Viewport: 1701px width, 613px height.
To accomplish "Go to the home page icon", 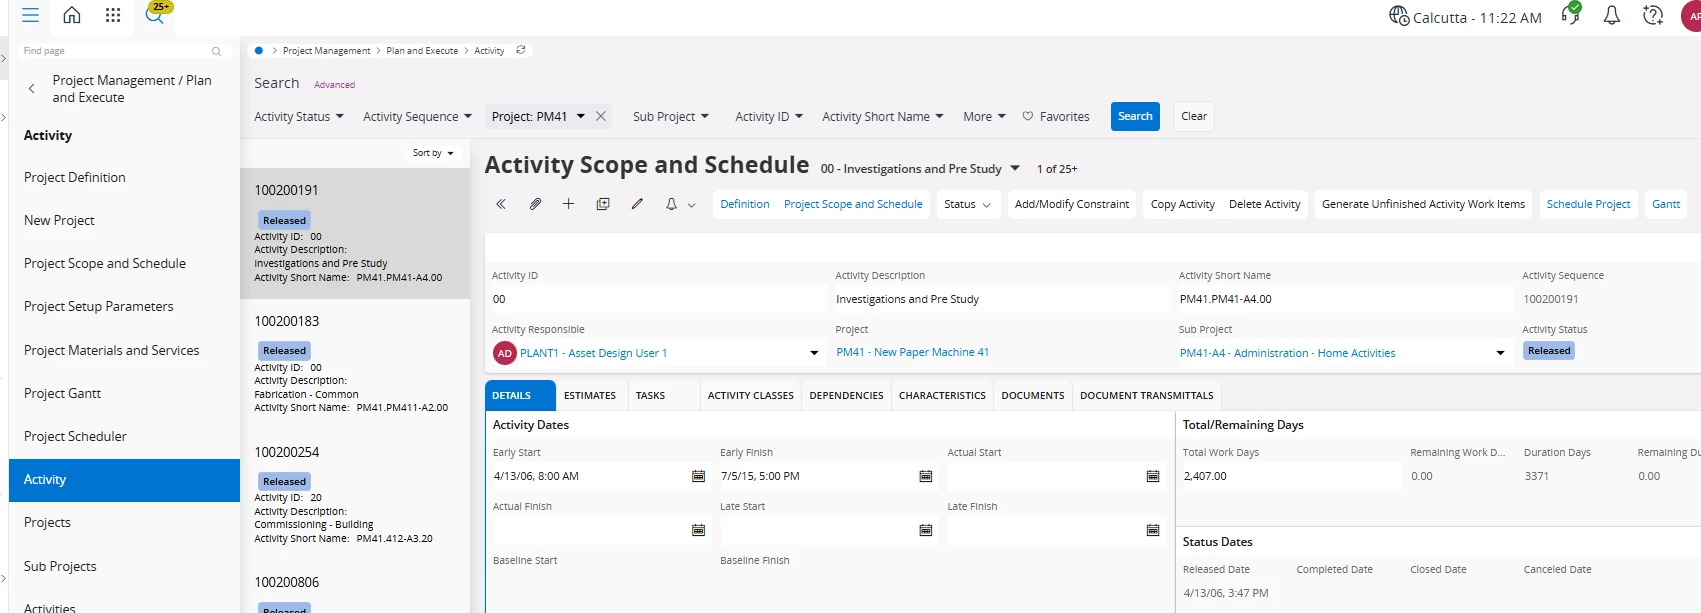I will [x=72, y=15].
